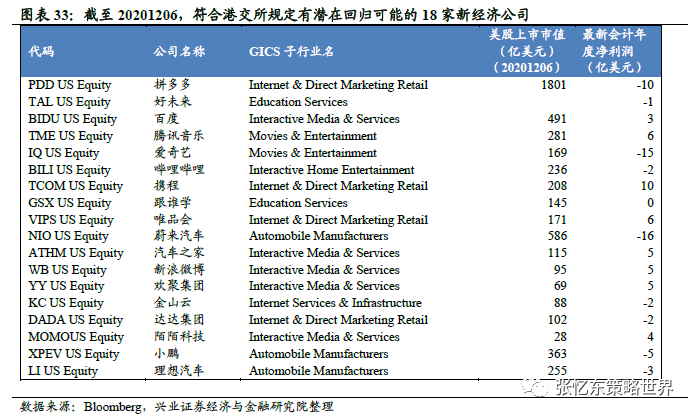Click net profit -15 in IQ row
The height and width of the screenshot is (418, 696).
(x=645, y=153)
